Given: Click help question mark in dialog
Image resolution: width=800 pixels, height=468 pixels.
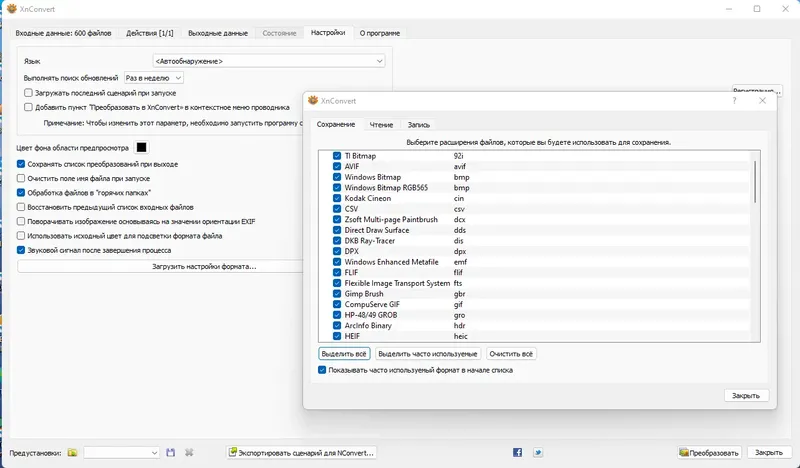Looking at the screenshot, I should point(734,101).
